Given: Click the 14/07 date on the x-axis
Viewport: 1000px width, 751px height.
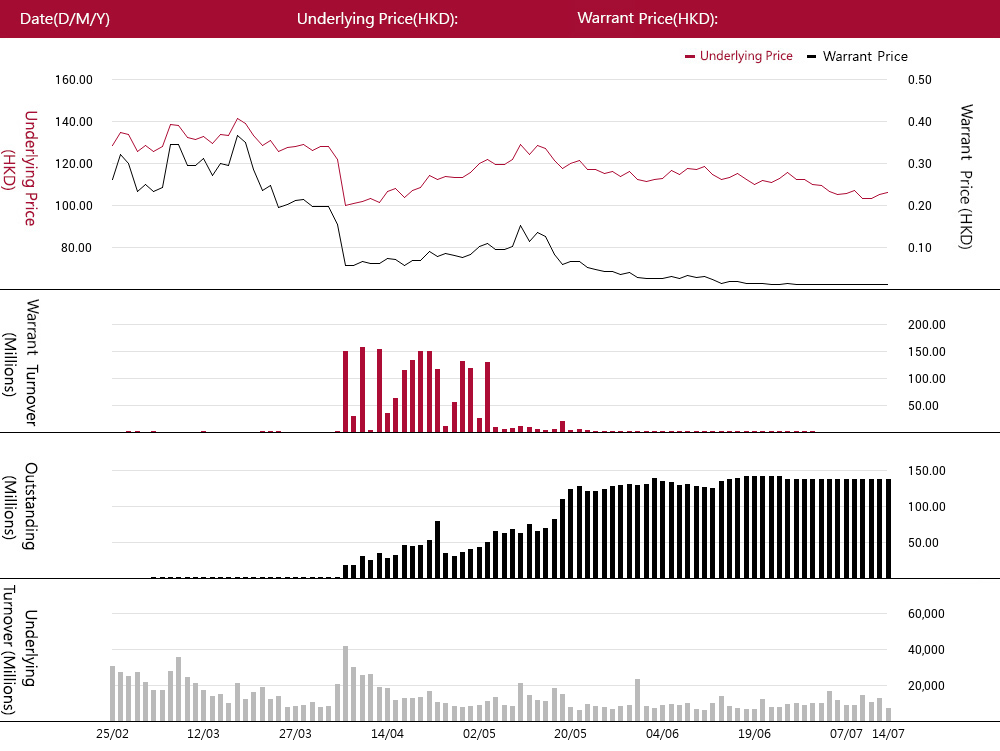Looking at the screenshot, I should tap(888, 734).
